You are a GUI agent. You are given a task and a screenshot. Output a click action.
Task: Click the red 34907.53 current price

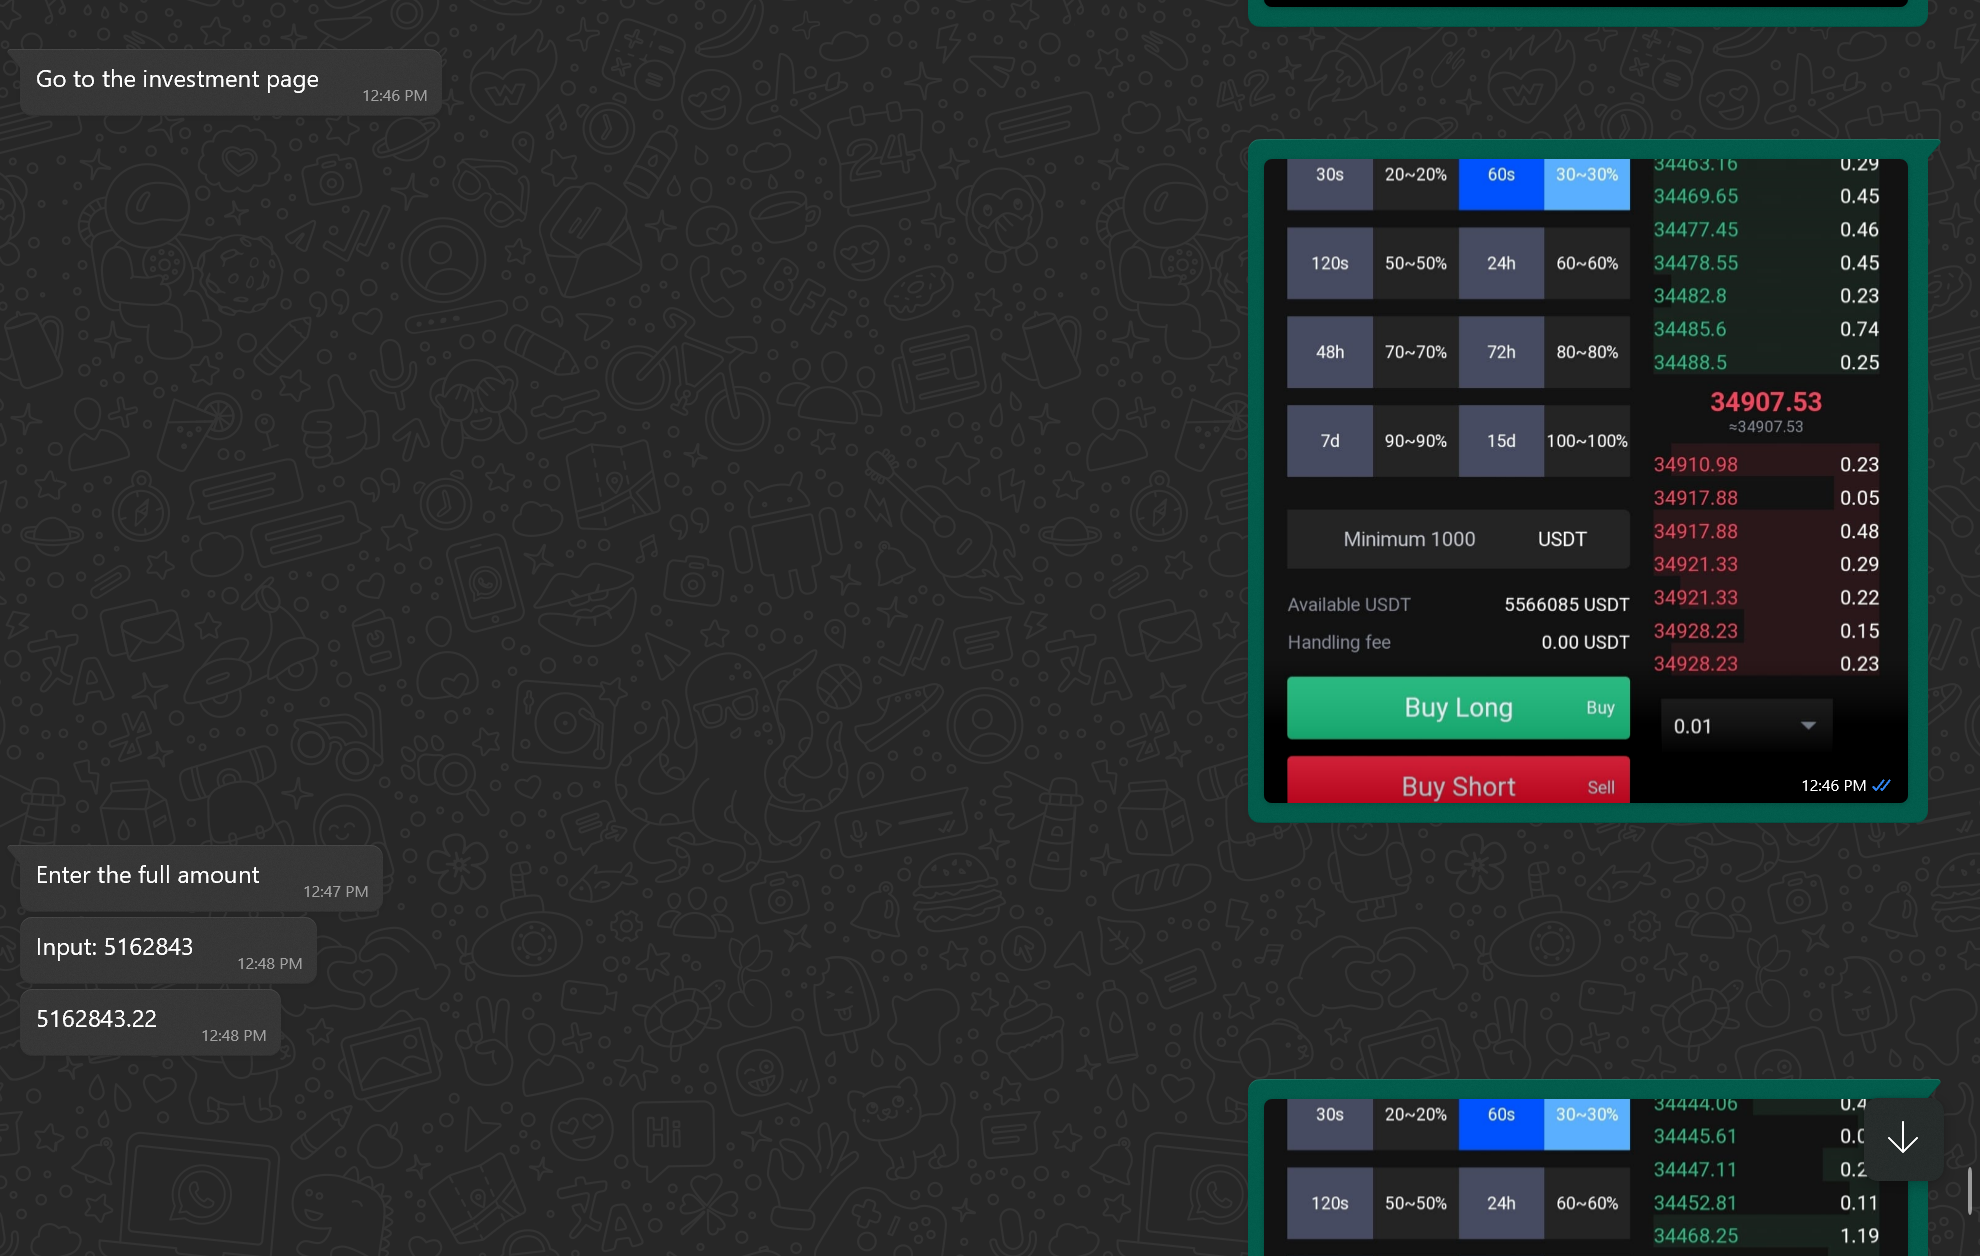[1765, 402]
